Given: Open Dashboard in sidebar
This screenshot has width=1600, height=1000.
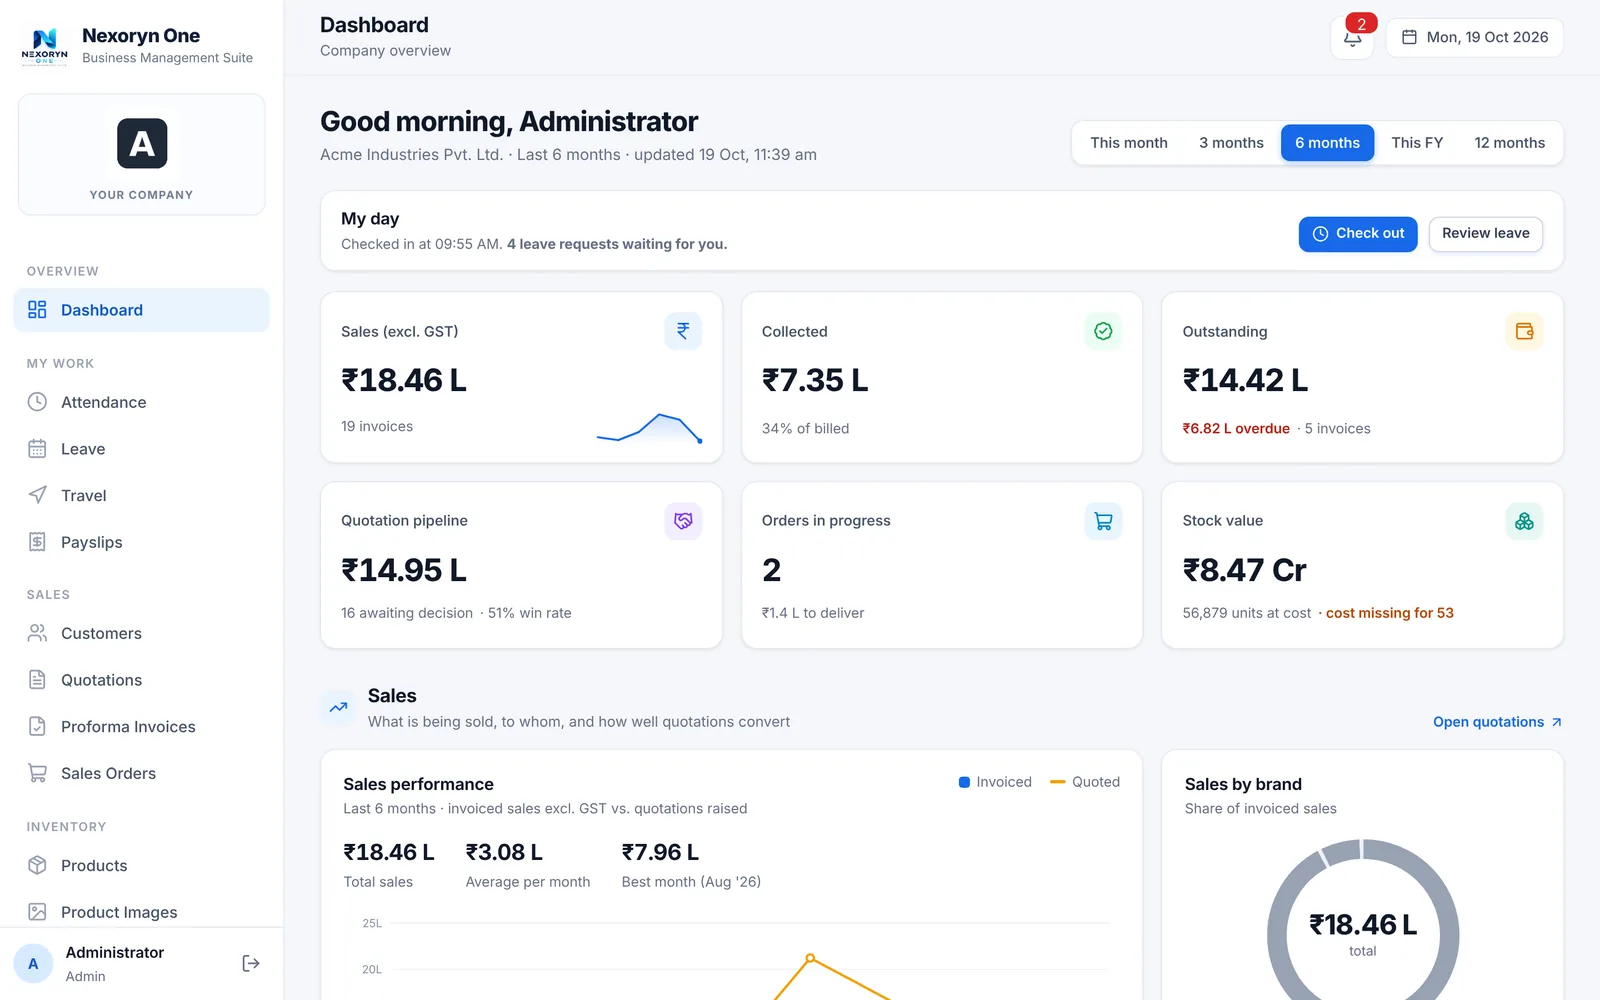Looking at the screenshot, I should click(x=142, y=310).
